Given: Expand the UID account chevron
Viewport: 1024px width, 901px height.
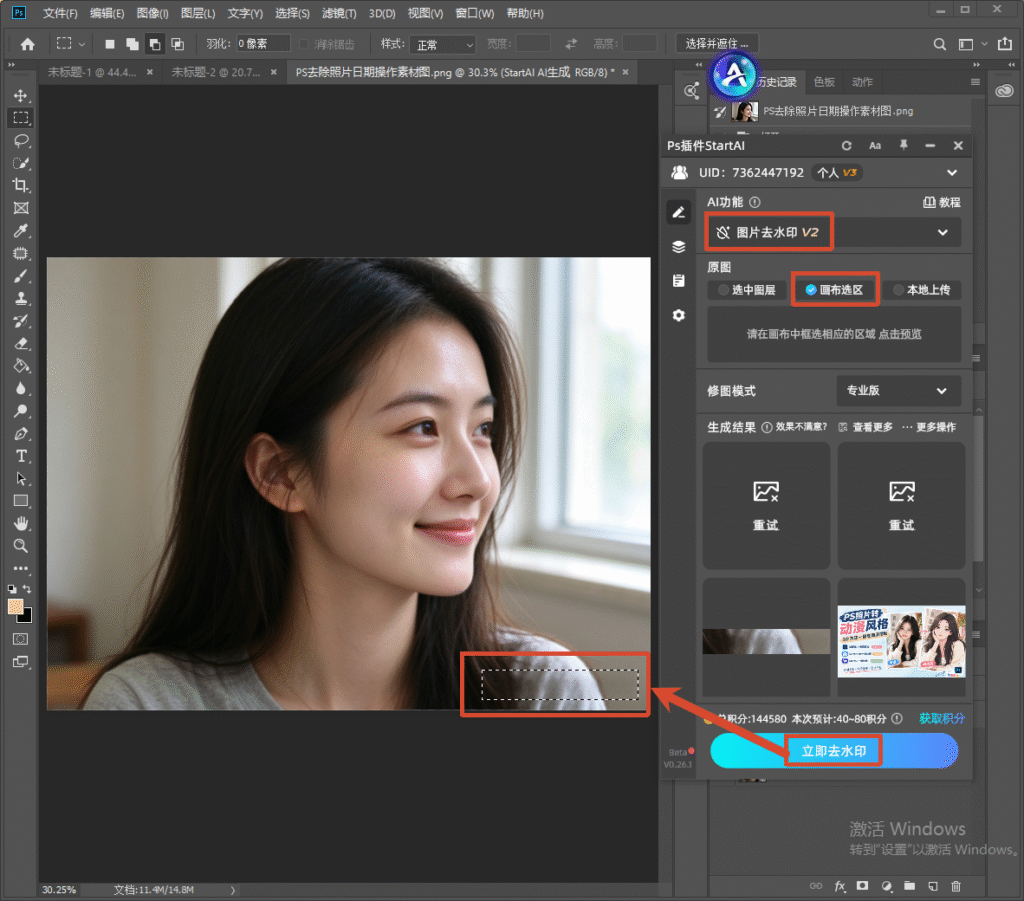Looking at the screenshot, I should 952,173.
